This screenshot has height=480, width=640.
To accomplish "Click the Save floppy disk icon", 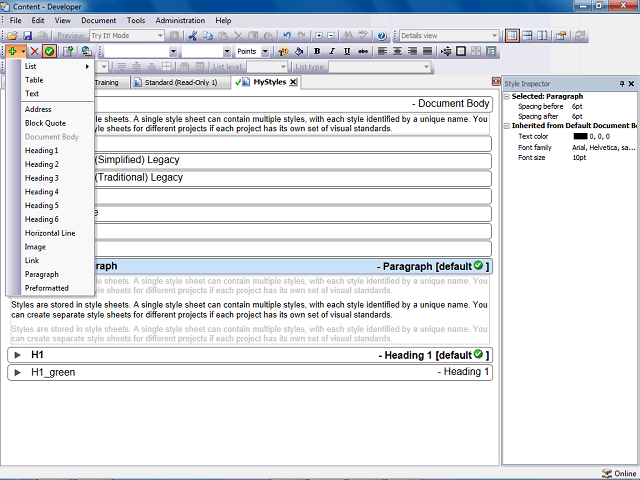I will 27,36.
